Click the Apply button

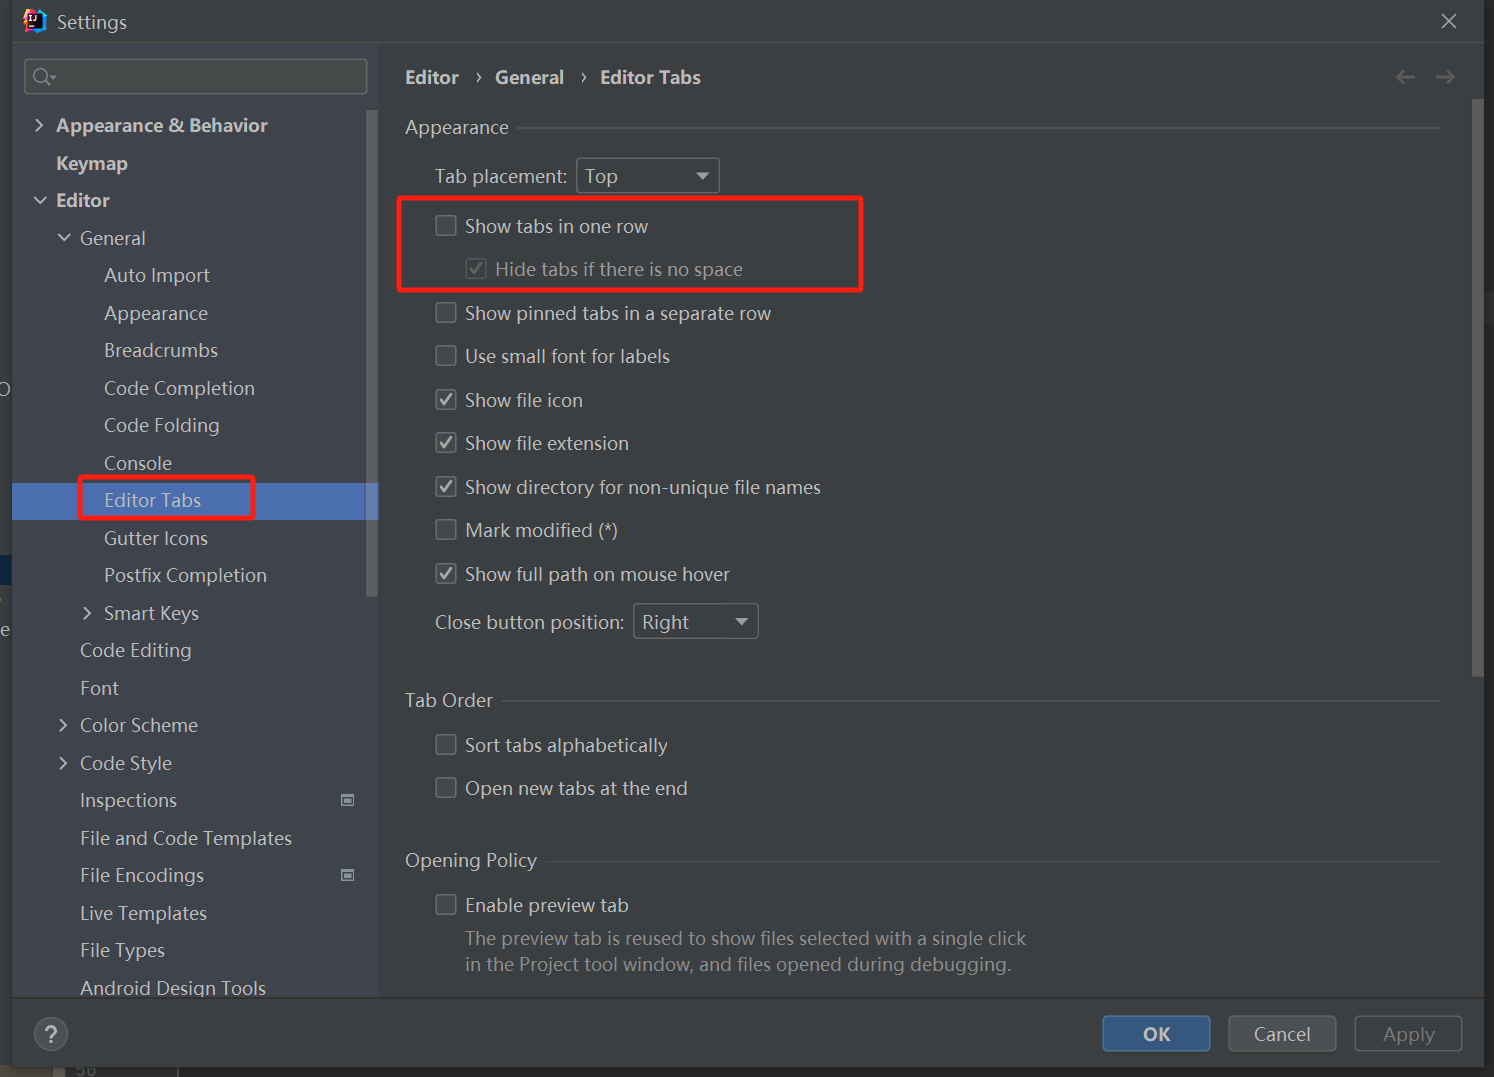tap(1408, 1034)
